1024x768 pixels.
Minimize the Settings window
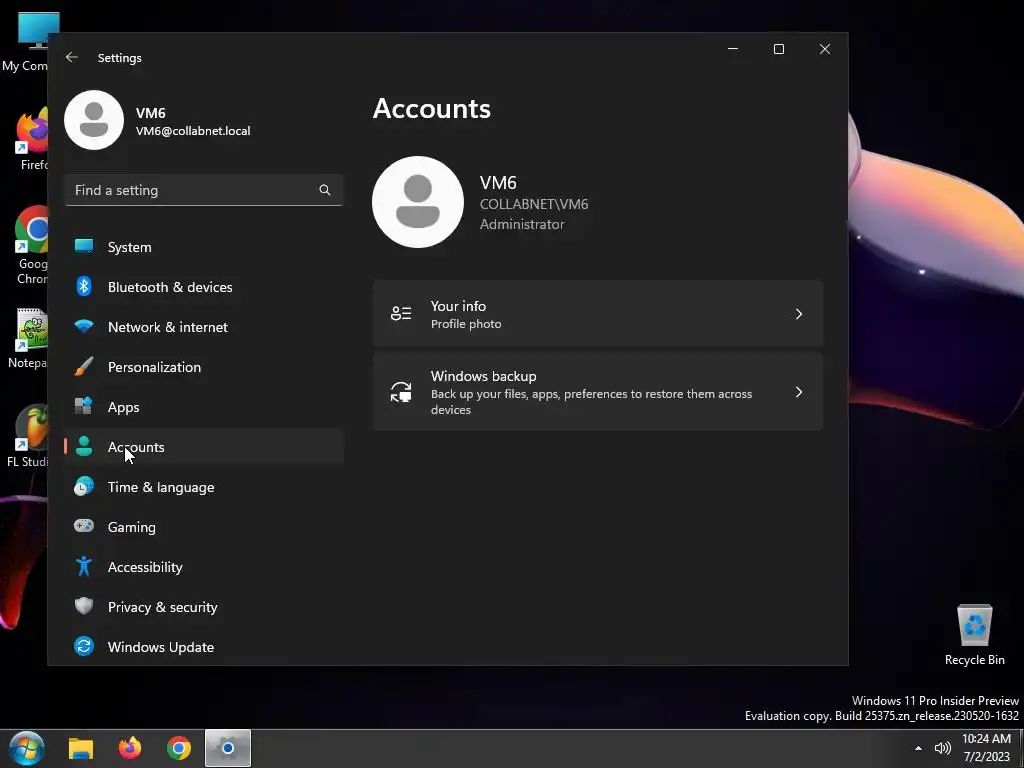point(733,49)
